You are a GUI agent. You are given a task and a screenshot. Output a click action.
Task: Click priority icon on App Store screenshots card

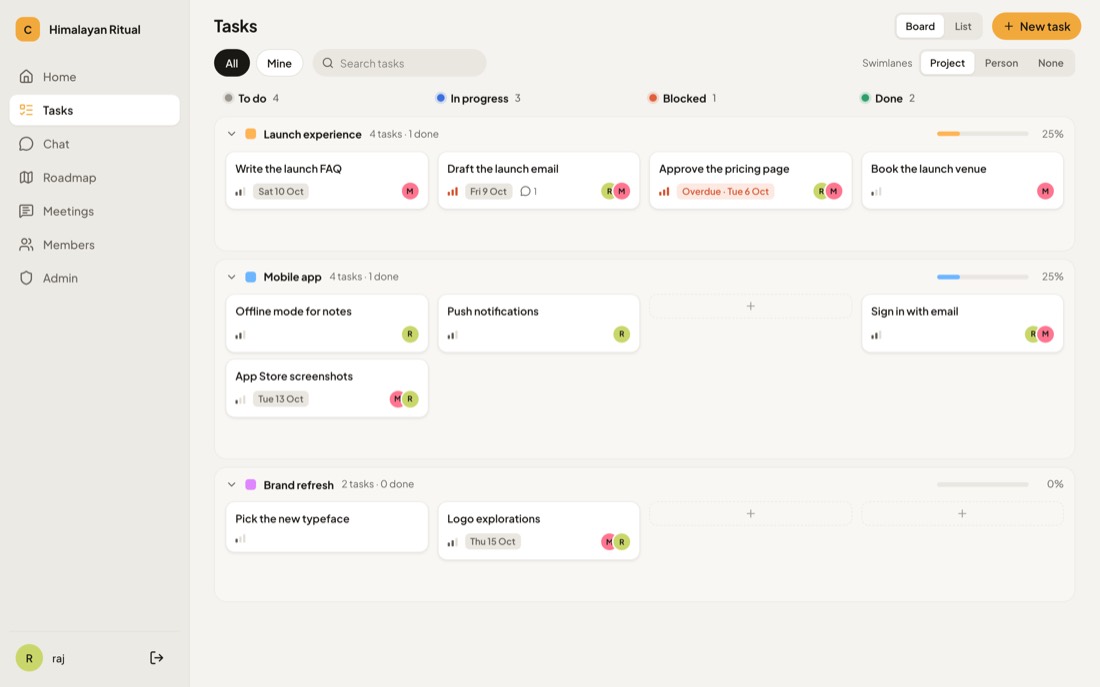tap(240, 399)
